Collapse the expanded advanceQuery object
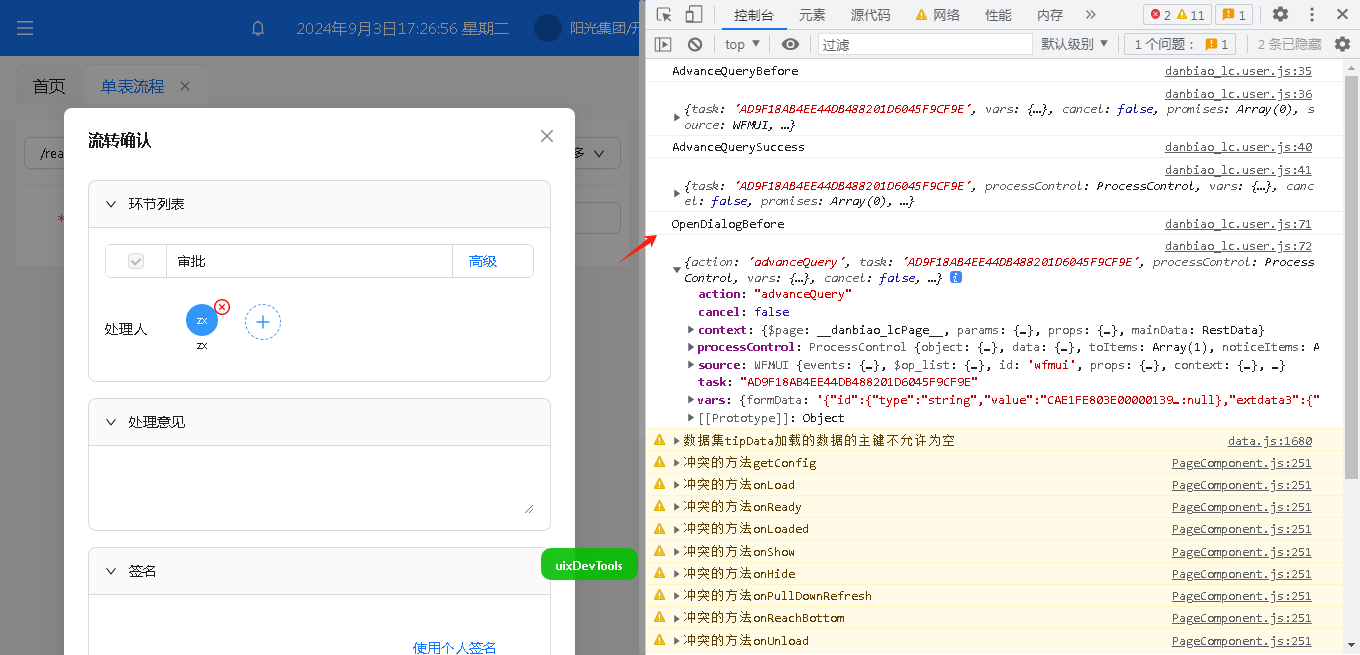This screenshot has height=655, width=1360. [677, 270]
